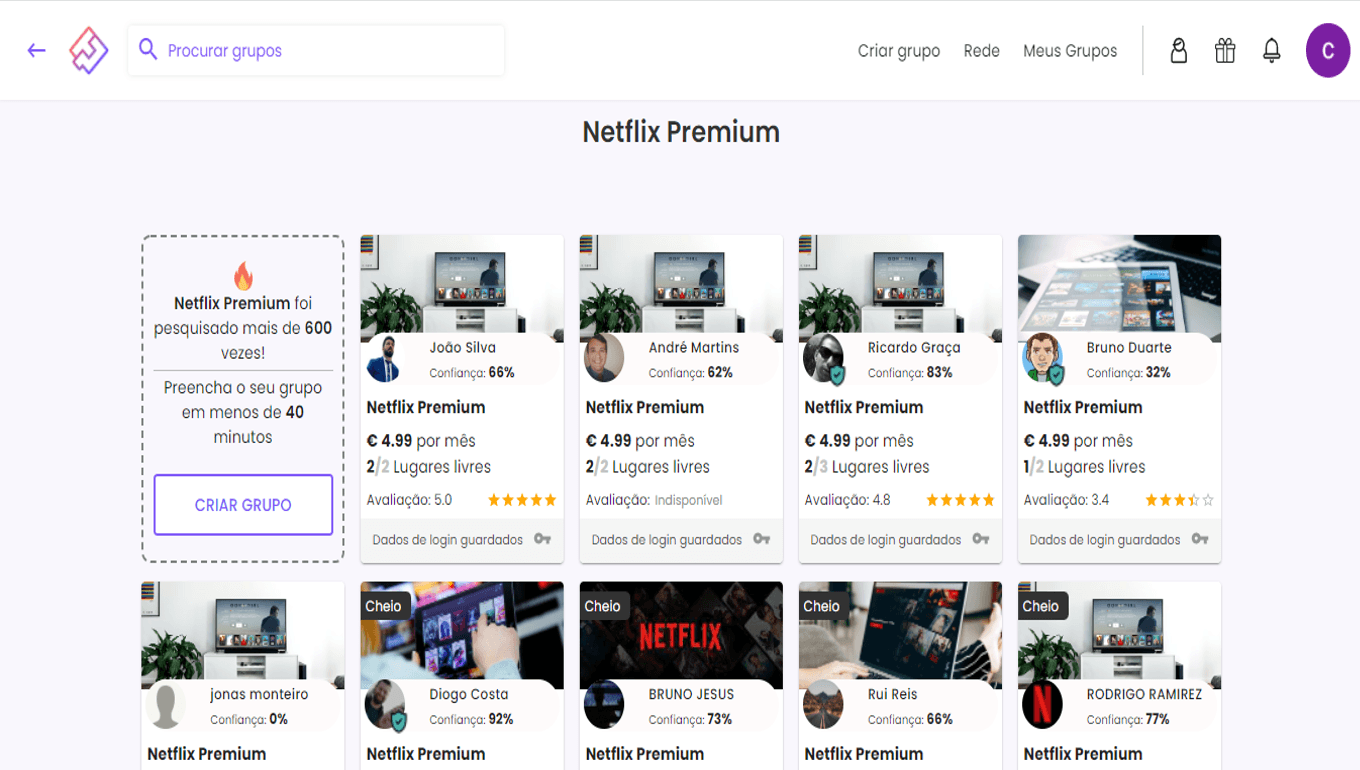Open the purple account avatar C

pyautogui.click(x=1328, y=50)
